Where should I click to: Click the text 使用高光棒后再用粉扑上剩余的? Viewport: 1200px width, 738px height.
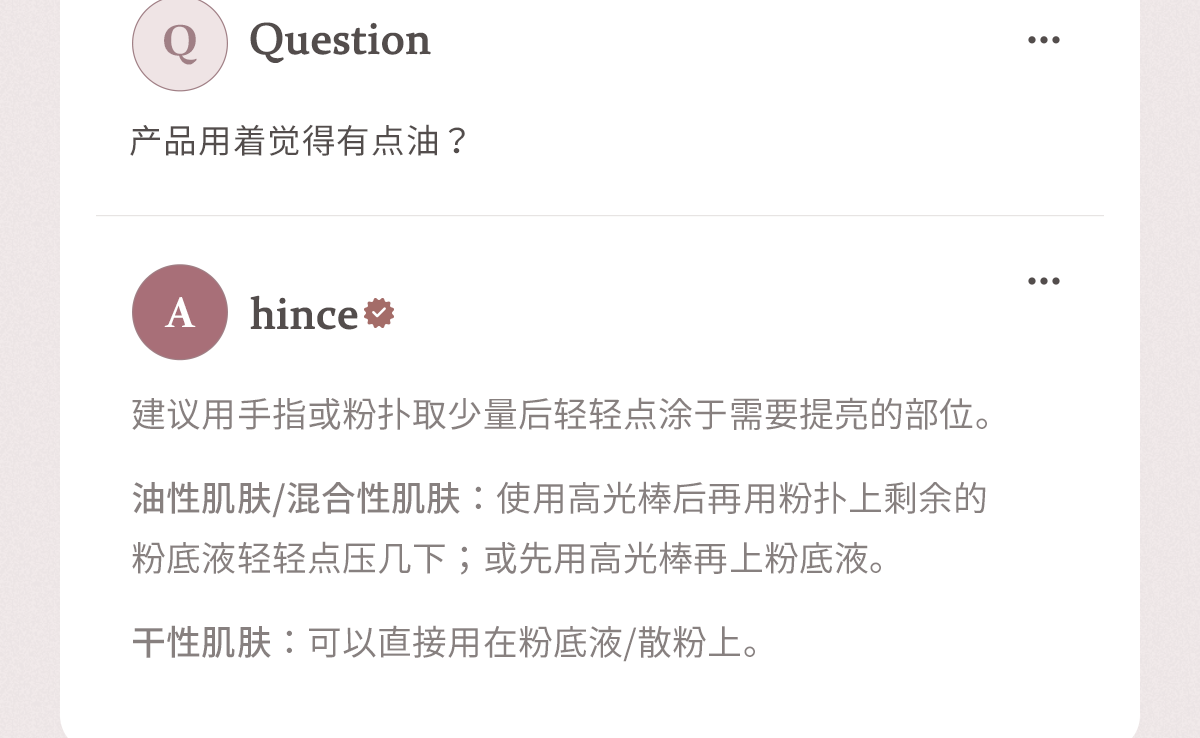coord(741,498)
